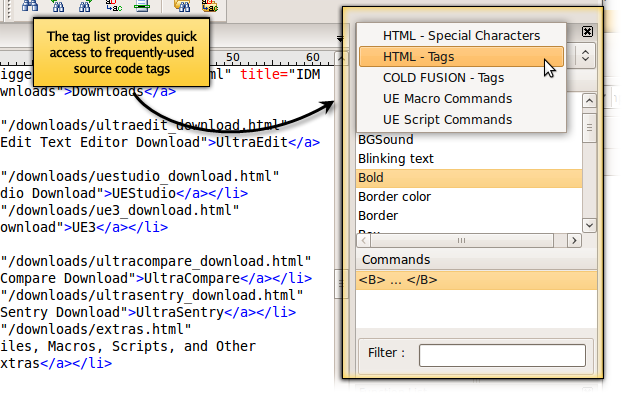Screen dimensions: 624x394
Task: Click the UltraSentry text in code
Action: click(180, 312)
